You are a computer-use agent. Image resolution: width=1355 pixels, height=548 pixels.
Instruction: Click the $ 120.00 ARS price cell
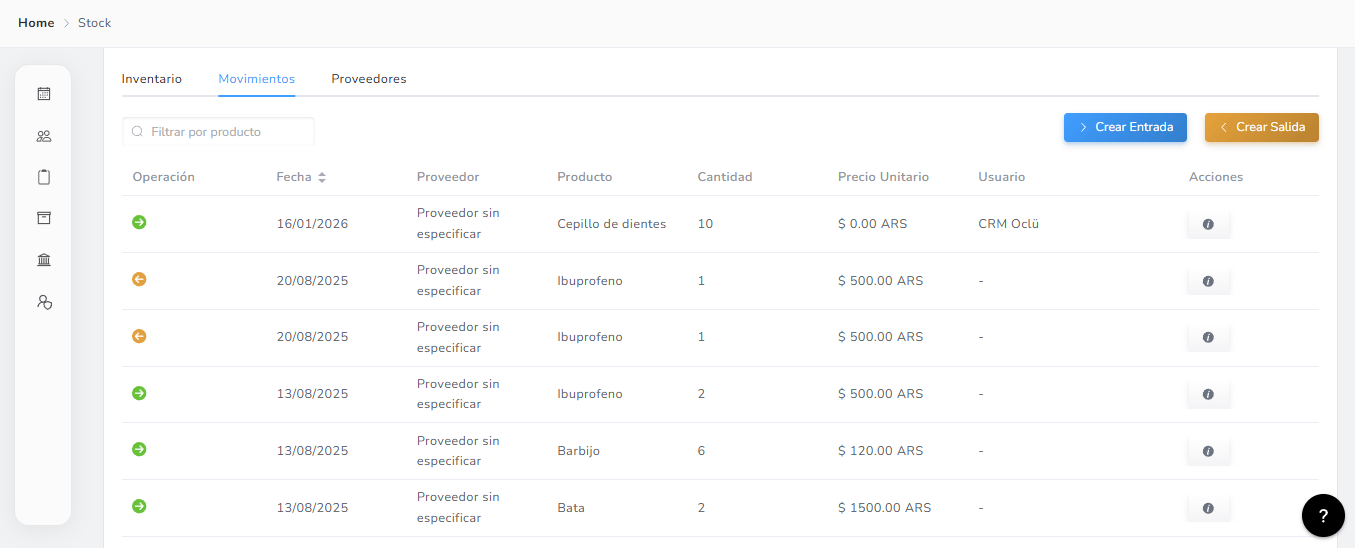(881, 451)
